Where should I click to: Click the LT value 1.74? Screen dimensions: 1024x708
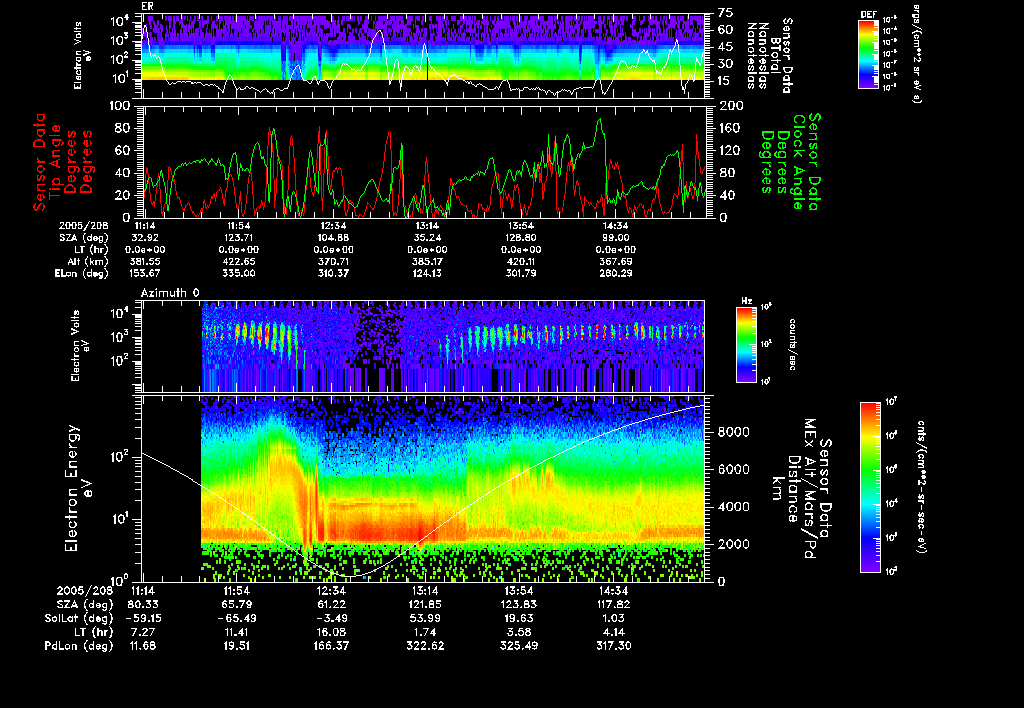[x=425, y=632]
